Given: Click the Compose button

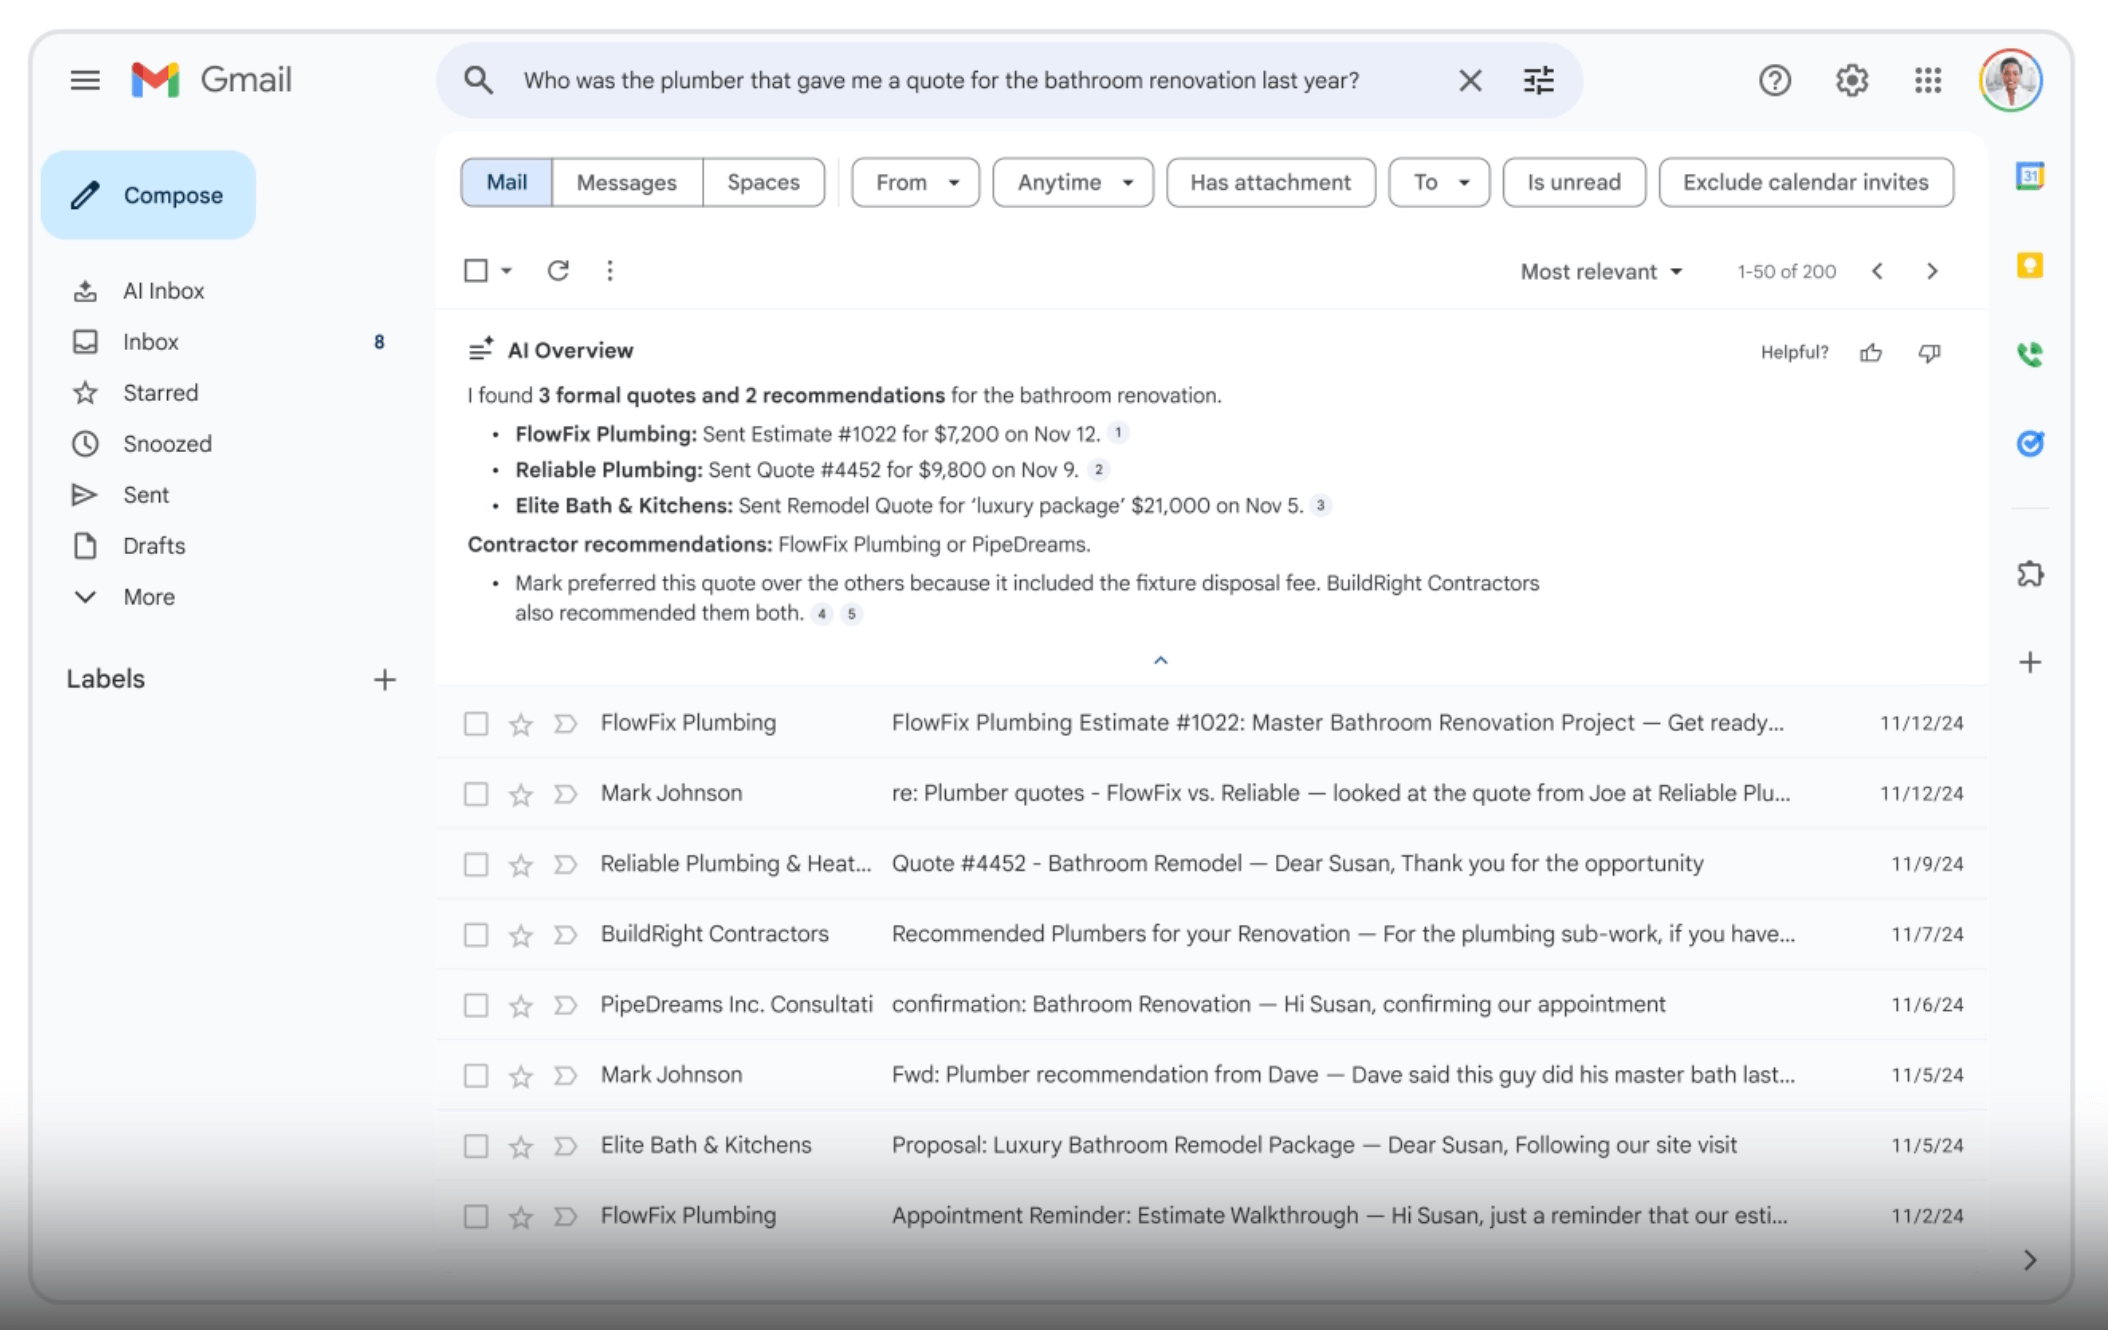Looking at the screenshot, I should 147,194.
